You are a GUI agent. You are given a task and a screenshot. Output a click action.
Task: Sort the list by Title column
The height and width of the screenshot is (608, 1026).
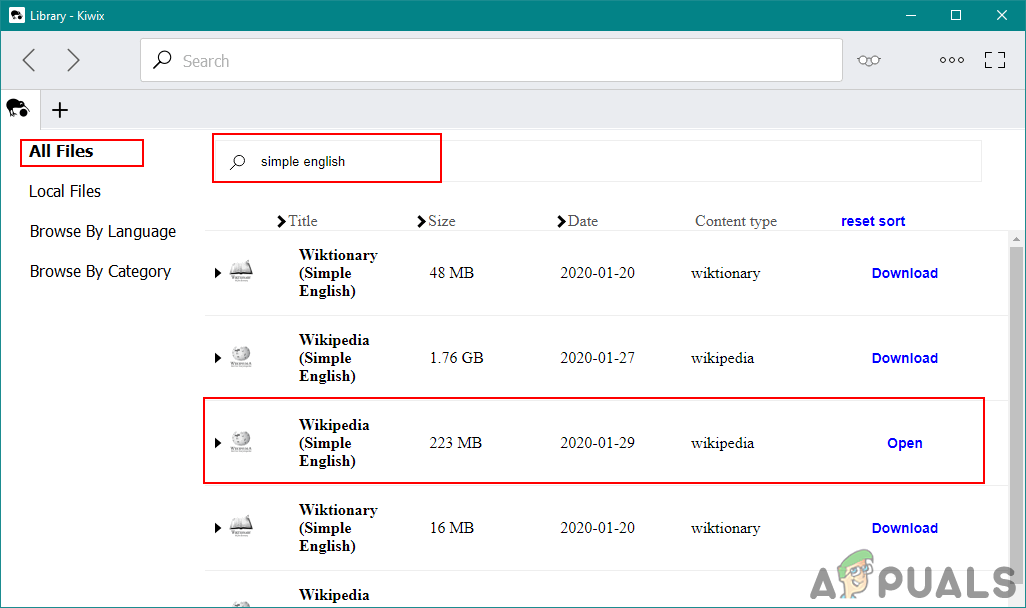(302, 221)
